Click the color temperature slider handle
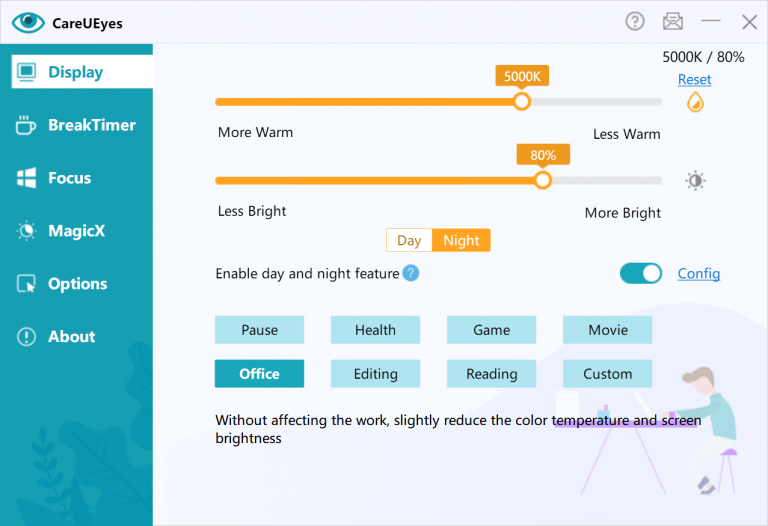The height and width of the screenshot is (526, 768). pos(521,101)
